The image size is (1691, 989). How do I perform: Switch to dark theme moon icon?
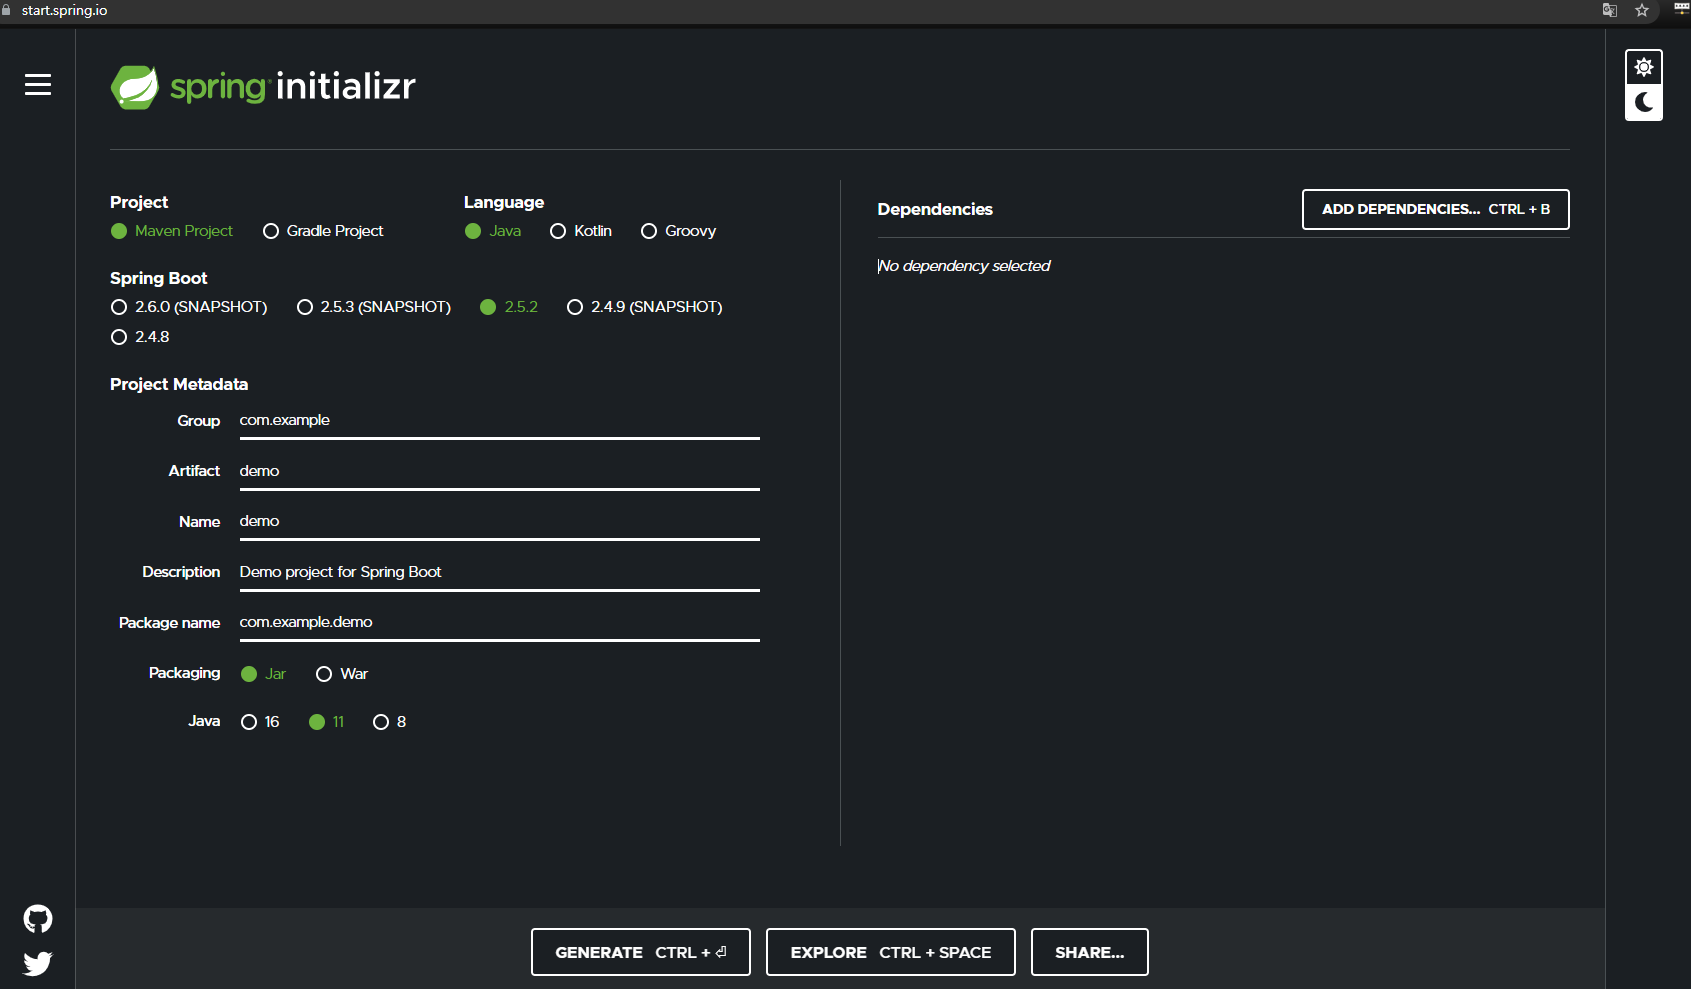coord(1644,102)
